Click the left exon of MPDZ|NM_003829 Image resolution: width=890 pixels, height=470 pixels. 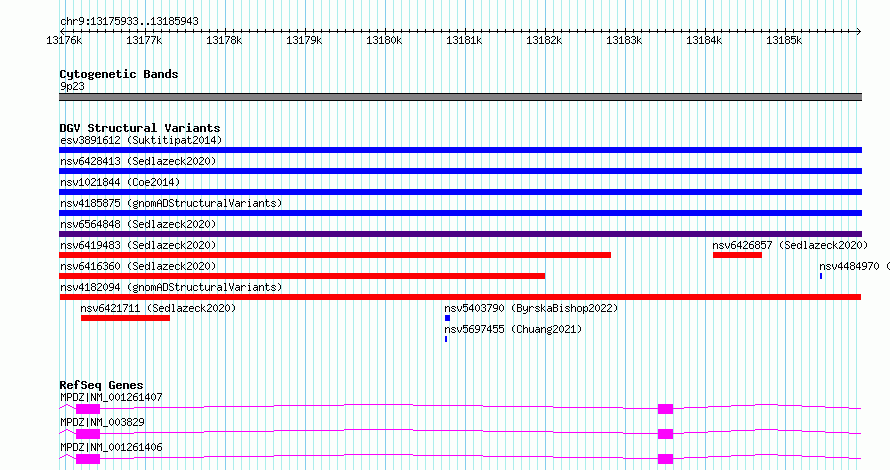88,434
